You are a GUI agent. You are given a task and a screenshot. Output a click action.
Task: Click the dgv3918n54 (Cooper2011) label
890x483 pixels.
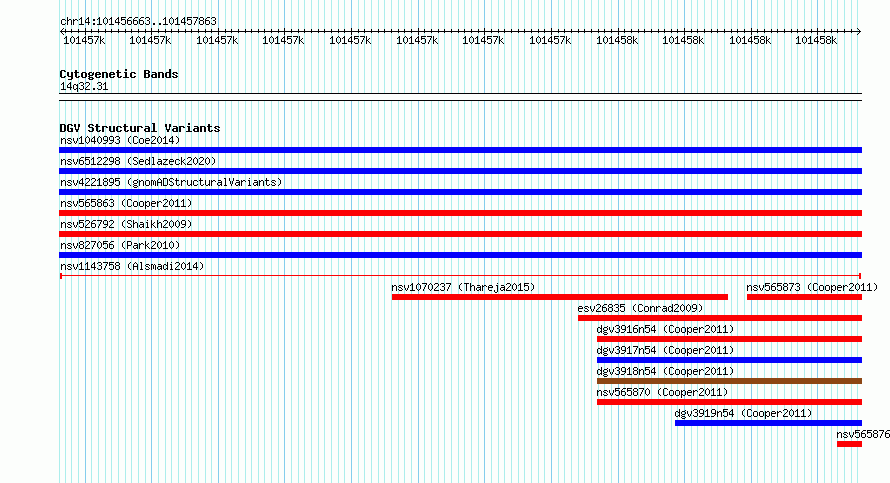coord(665,371)
